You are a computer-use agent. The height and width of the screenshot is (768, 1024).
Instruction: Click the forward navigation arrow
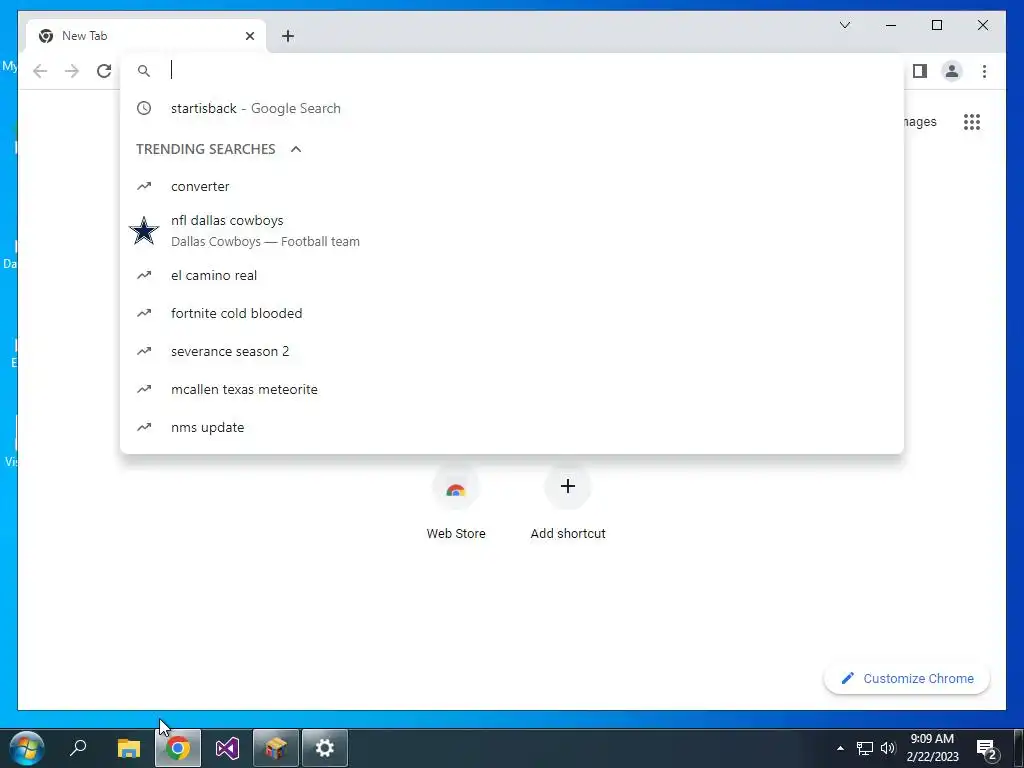[72, 71]
